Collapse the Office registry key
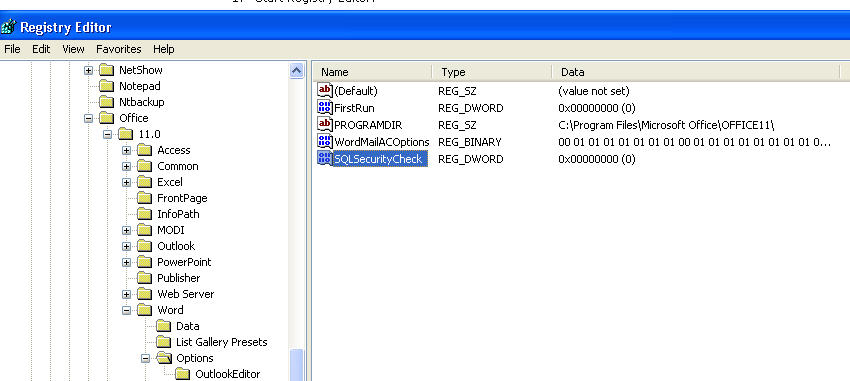850x381 pixels. point(88,118)
